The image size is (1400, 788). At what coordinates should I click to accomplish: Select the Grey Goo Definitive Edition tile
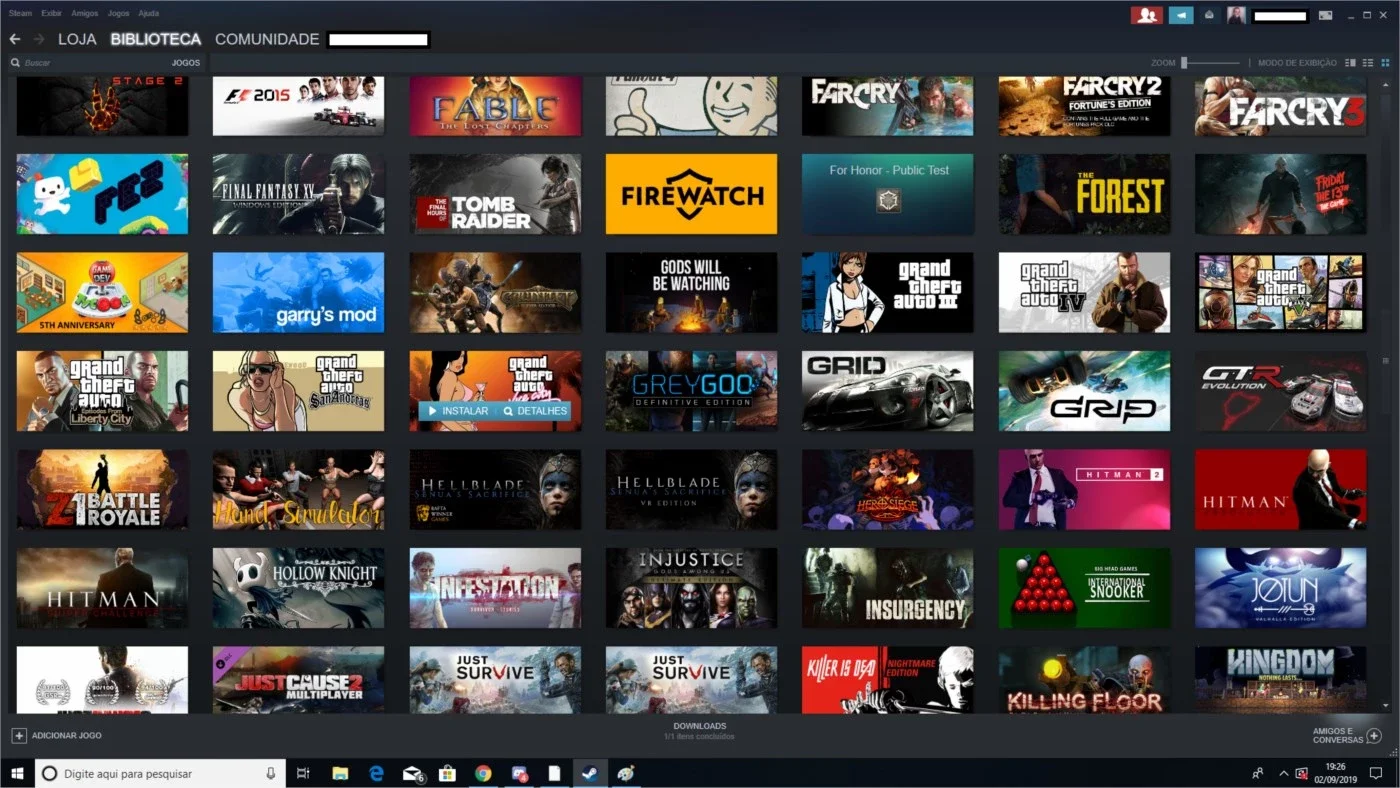pyautogui.click(x=691, y=391)
